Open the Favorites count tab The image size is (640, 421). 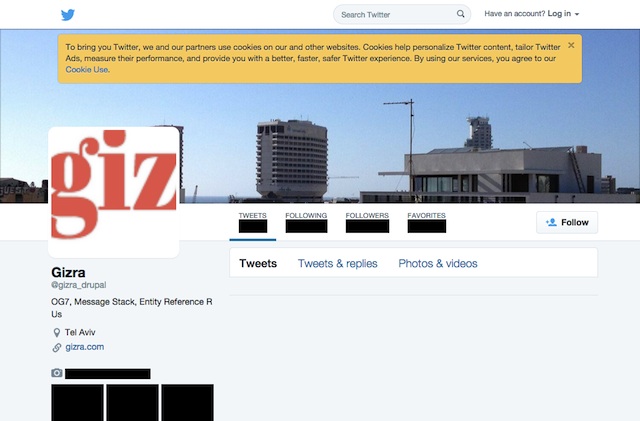coord(427,223)
